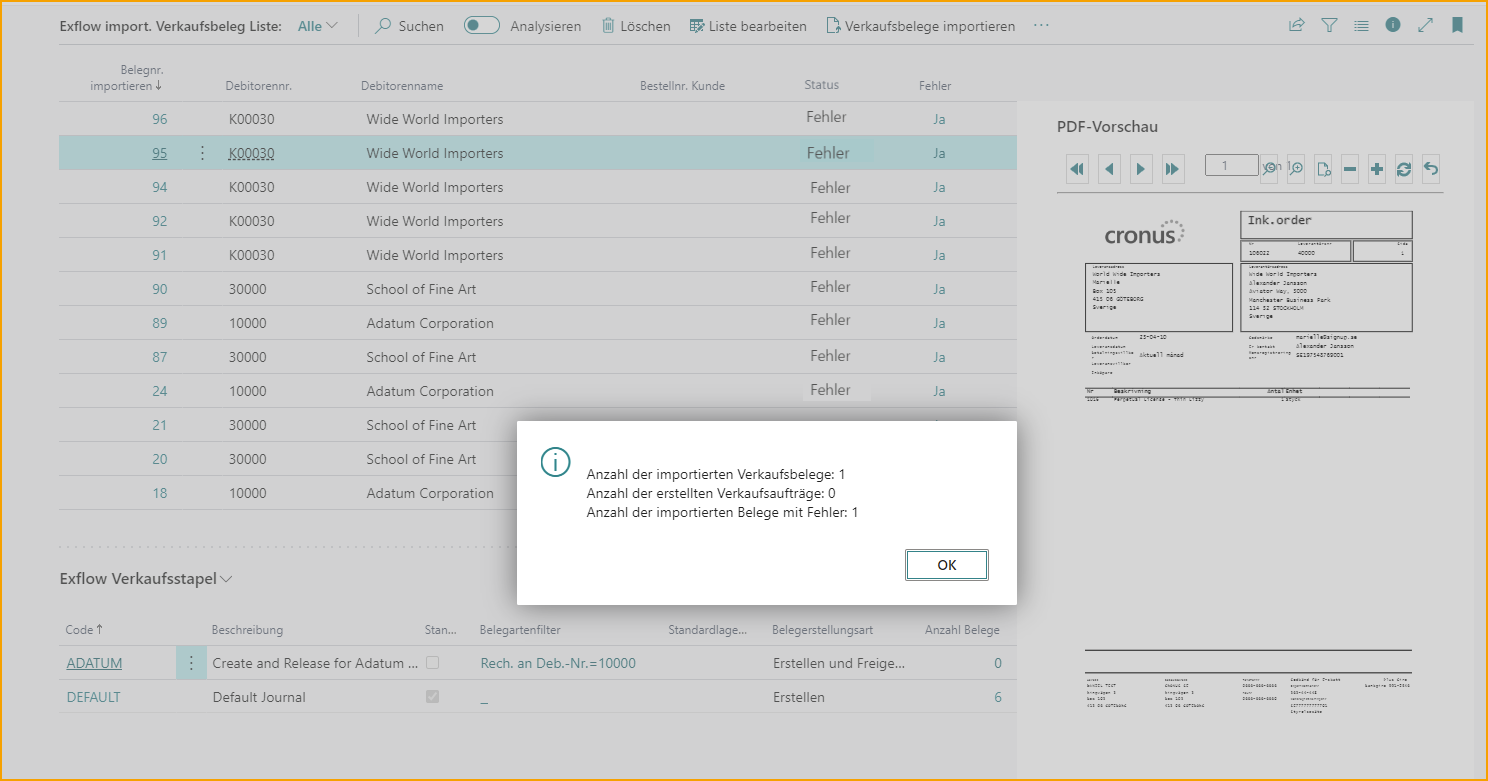Screen dimensions: 1488x781
Task: Open the page information icon
Action: [1393, 25]
